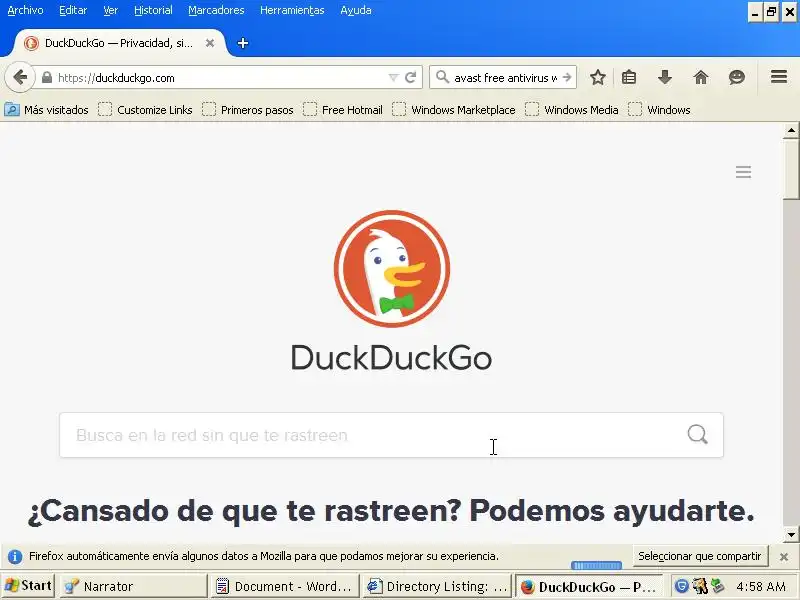Click system tray clock 4:58 AM

(x=761, y=587)
